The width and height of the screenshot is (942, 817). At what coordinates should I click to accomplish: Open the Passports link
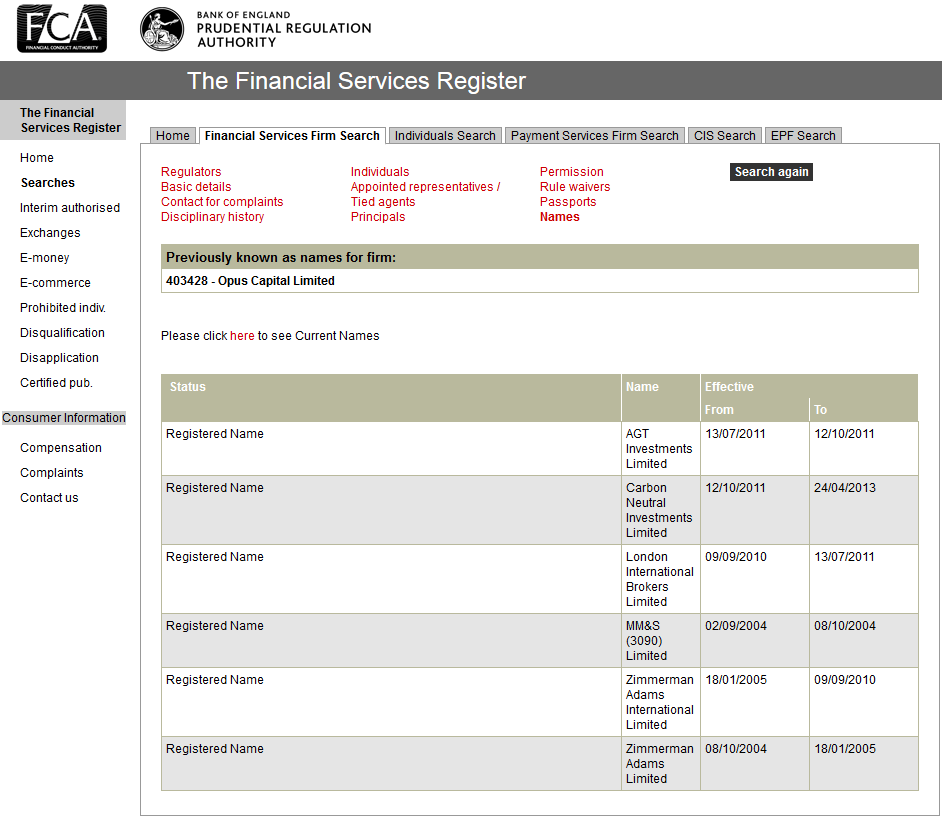pyautogui.click(x=568, y=202)
